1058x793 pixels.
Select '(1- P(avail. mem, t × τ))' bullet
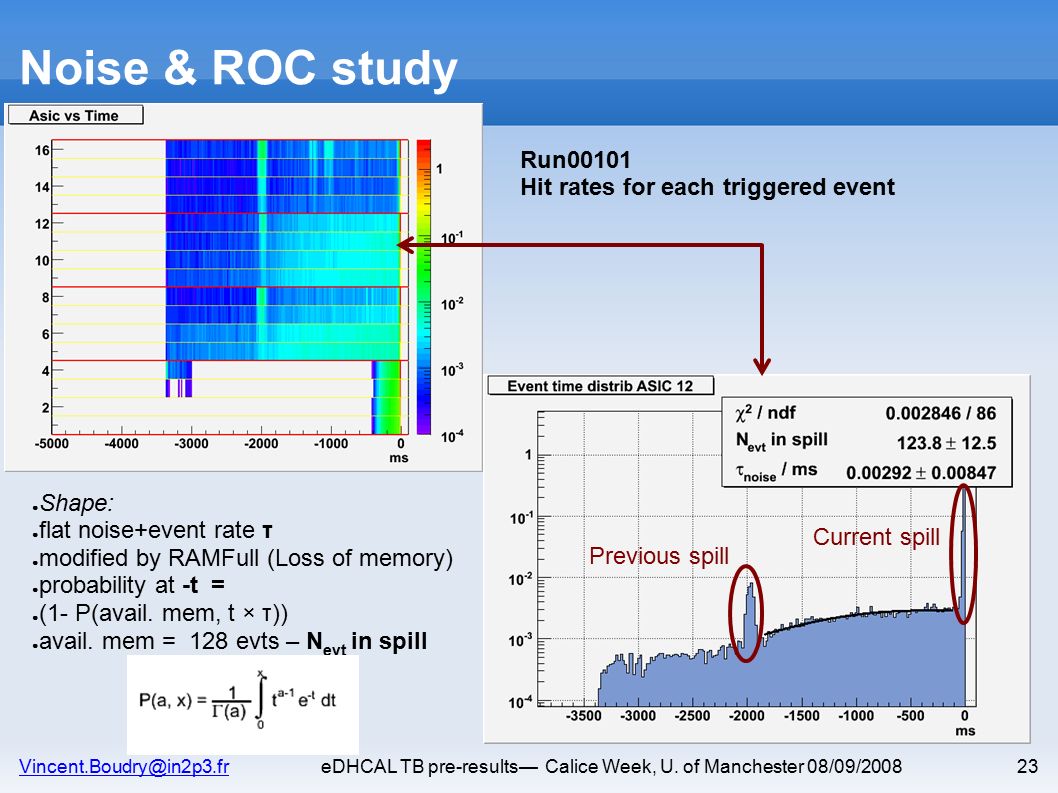tap(161, 613)
